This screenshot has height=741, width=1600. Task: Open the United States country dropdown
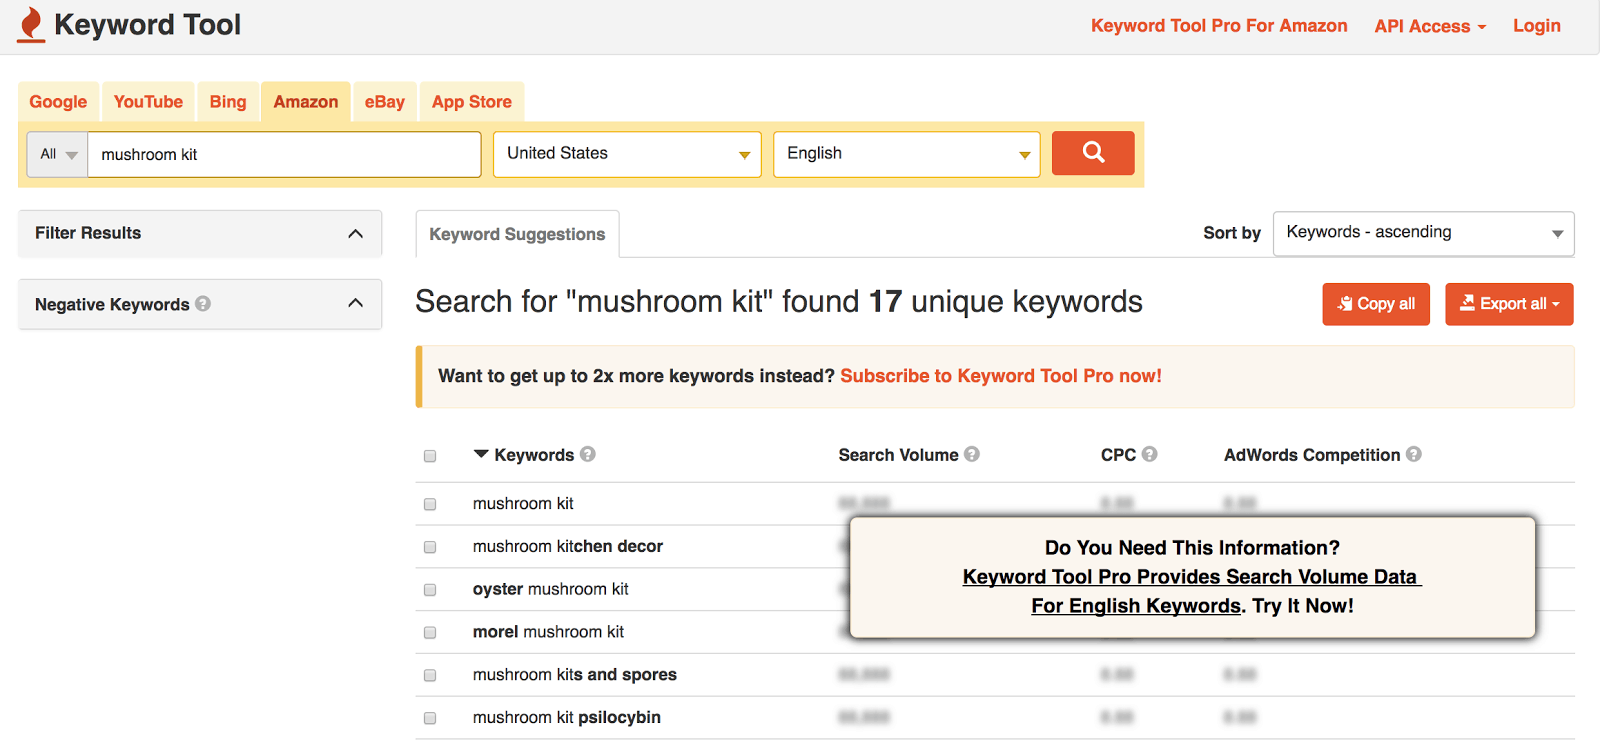627,154
